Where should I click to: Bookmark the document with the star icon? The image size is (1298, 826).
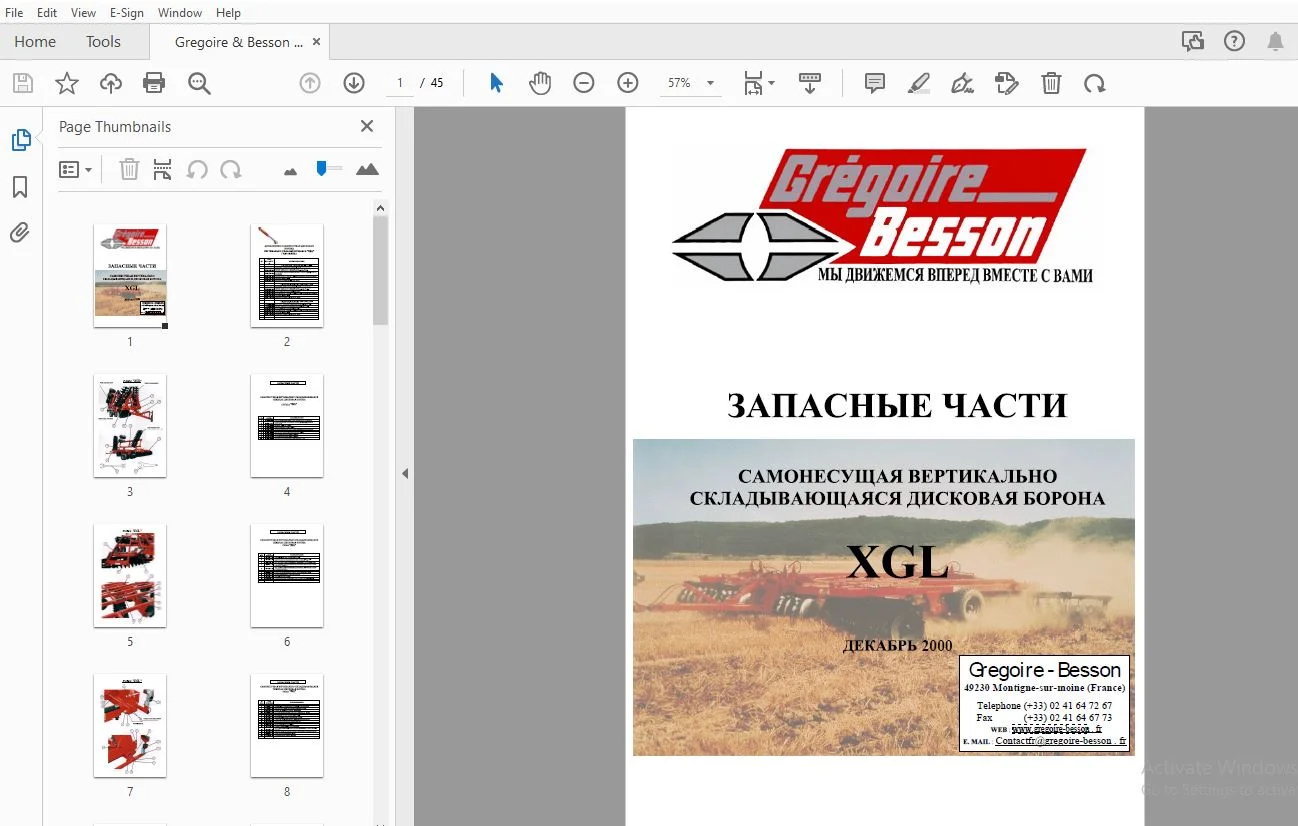(67, 83)
